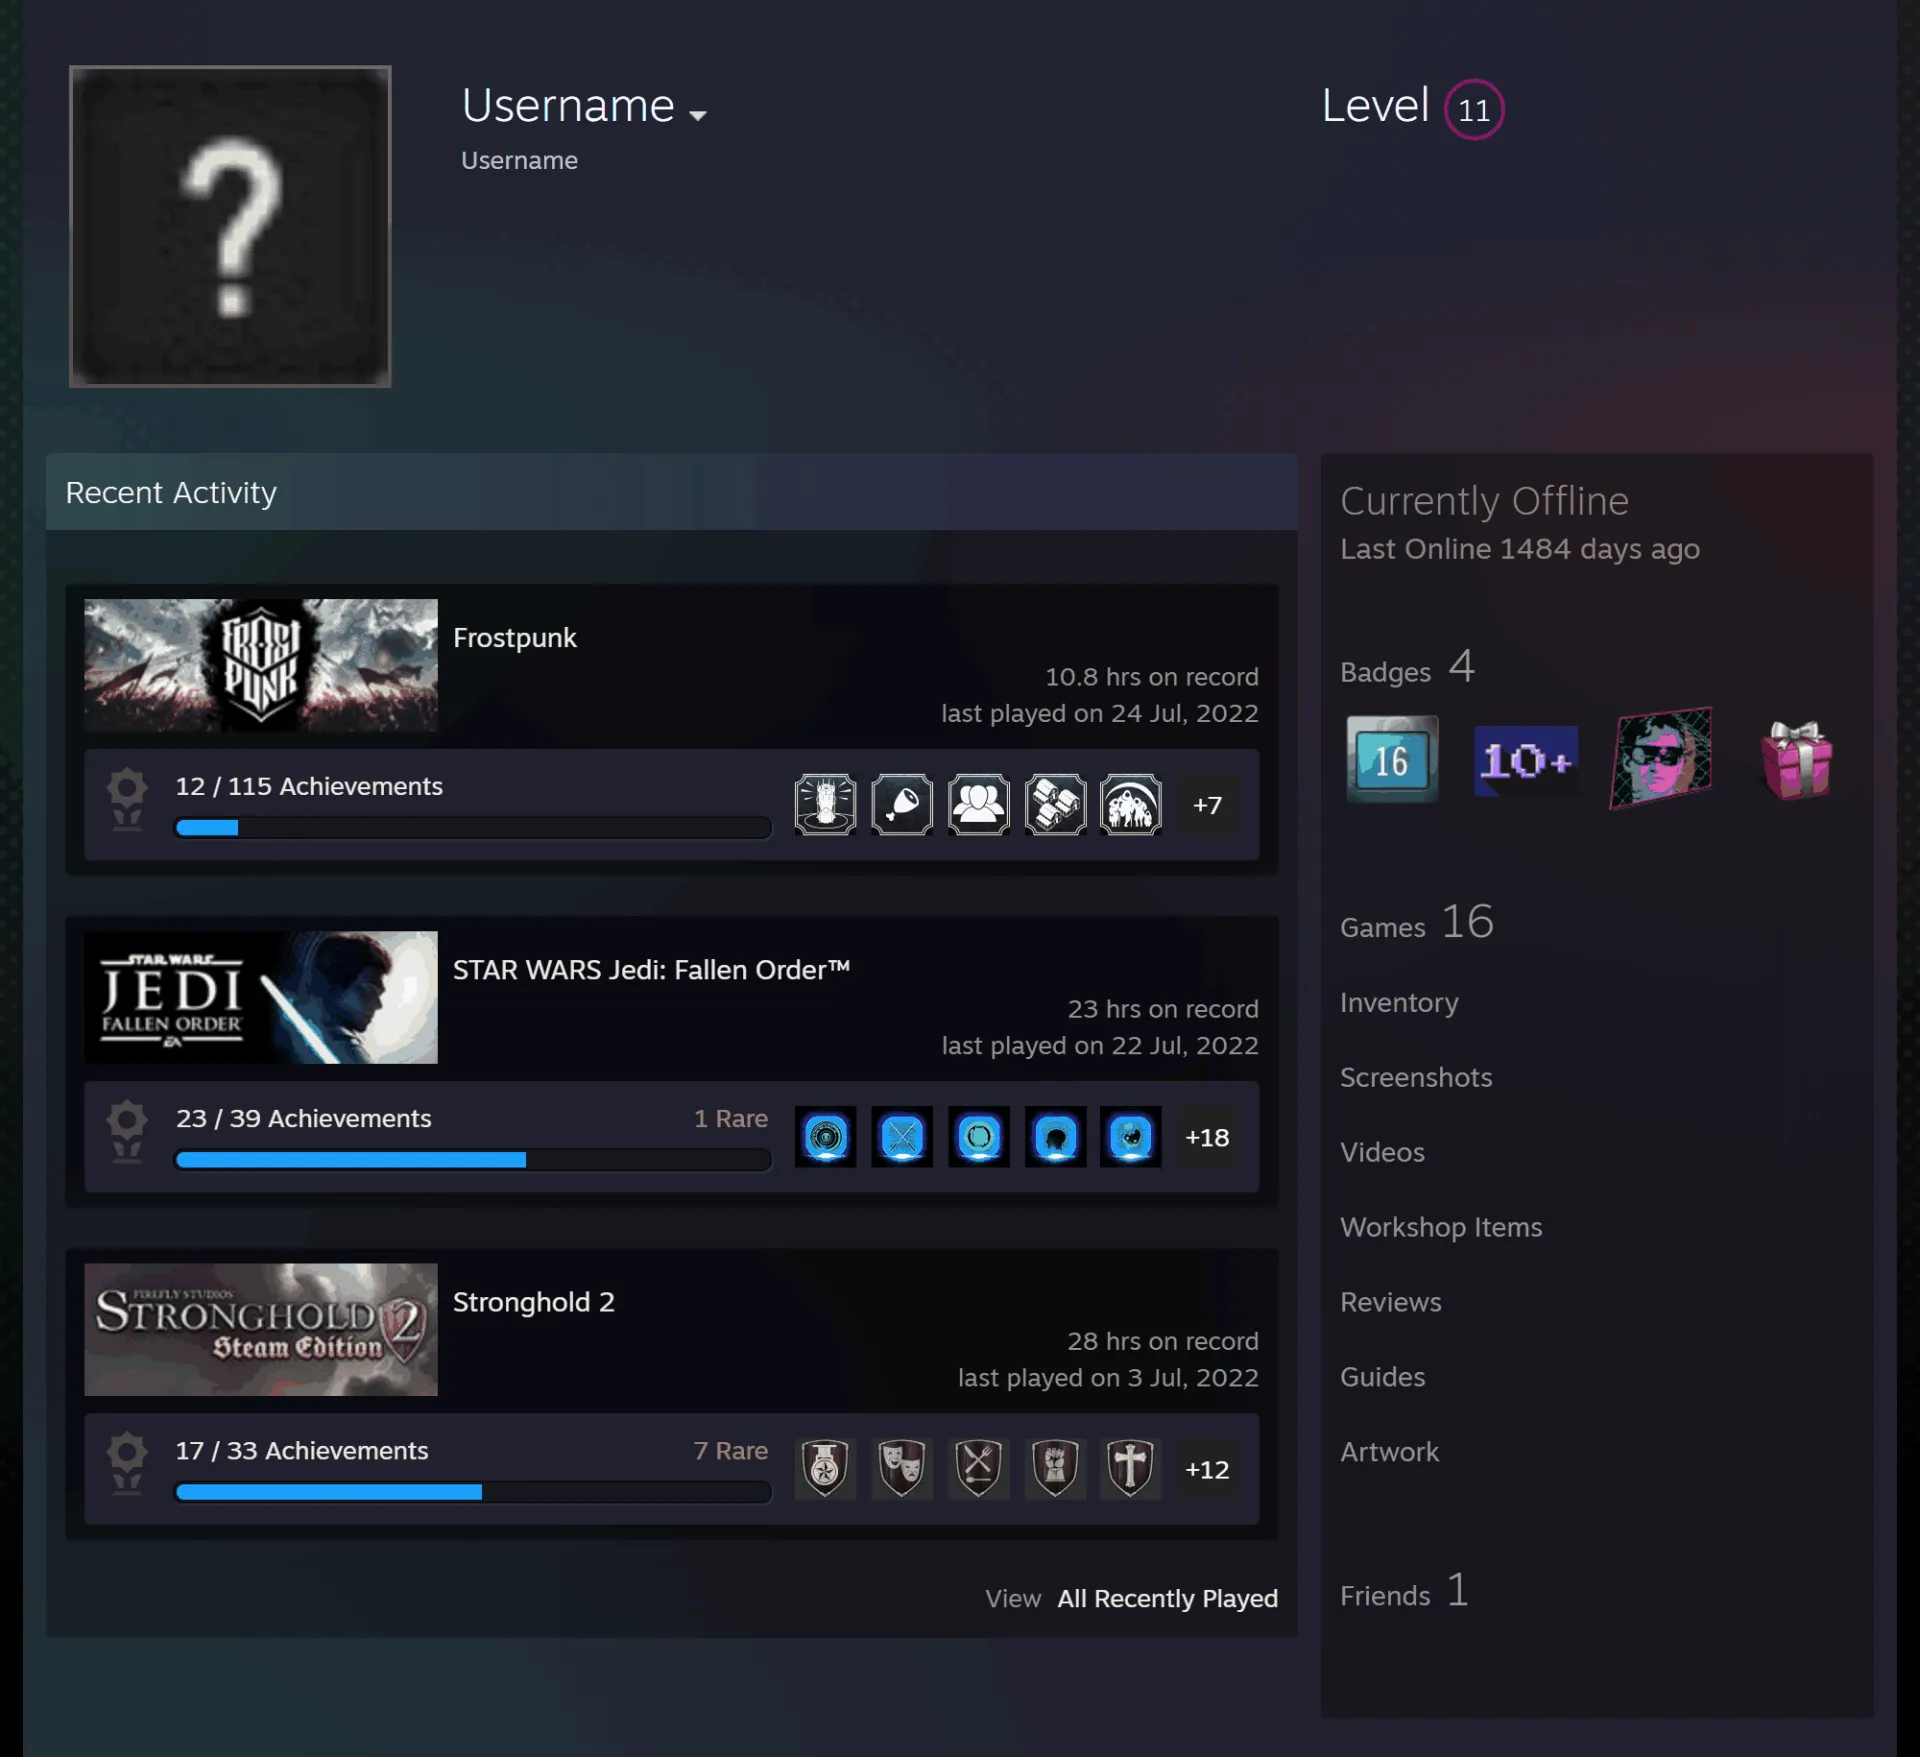Click Jedi Fallen Order's fifth blue achievement icon
The height and width of the screenshot is (1757, 1920).
click(1131, 1136)
